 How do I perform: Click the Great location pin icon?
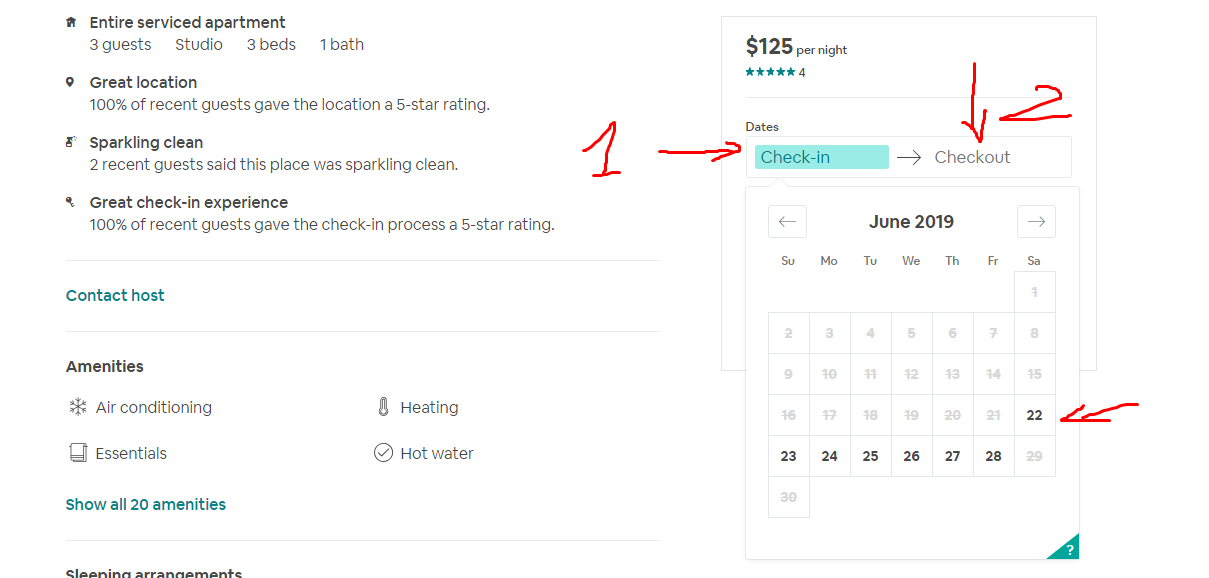pyautogui.click(x=70, y=82)
